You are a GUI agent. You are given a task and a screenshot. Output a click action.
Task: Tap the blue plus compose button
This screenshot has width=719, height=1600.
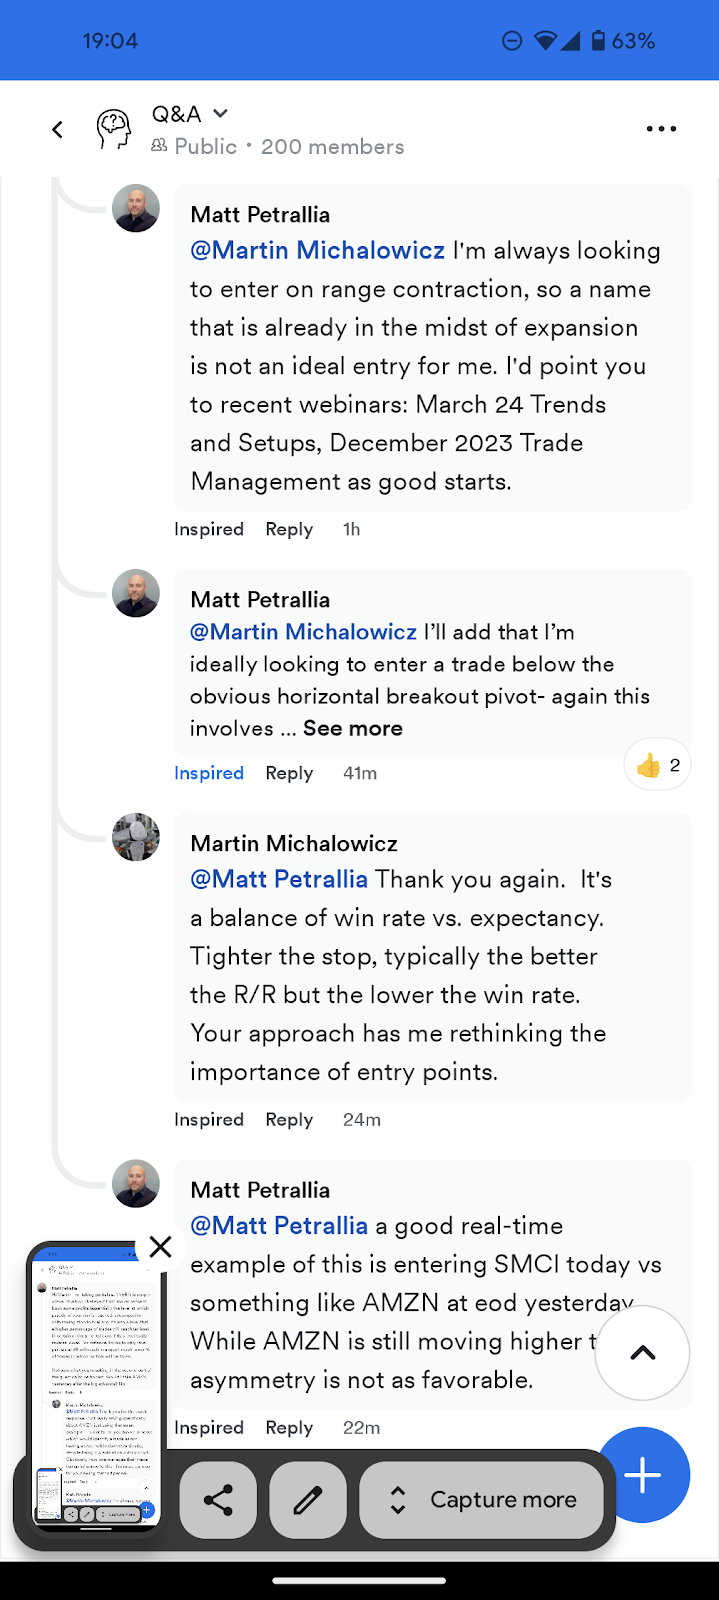pos(643,1475)
